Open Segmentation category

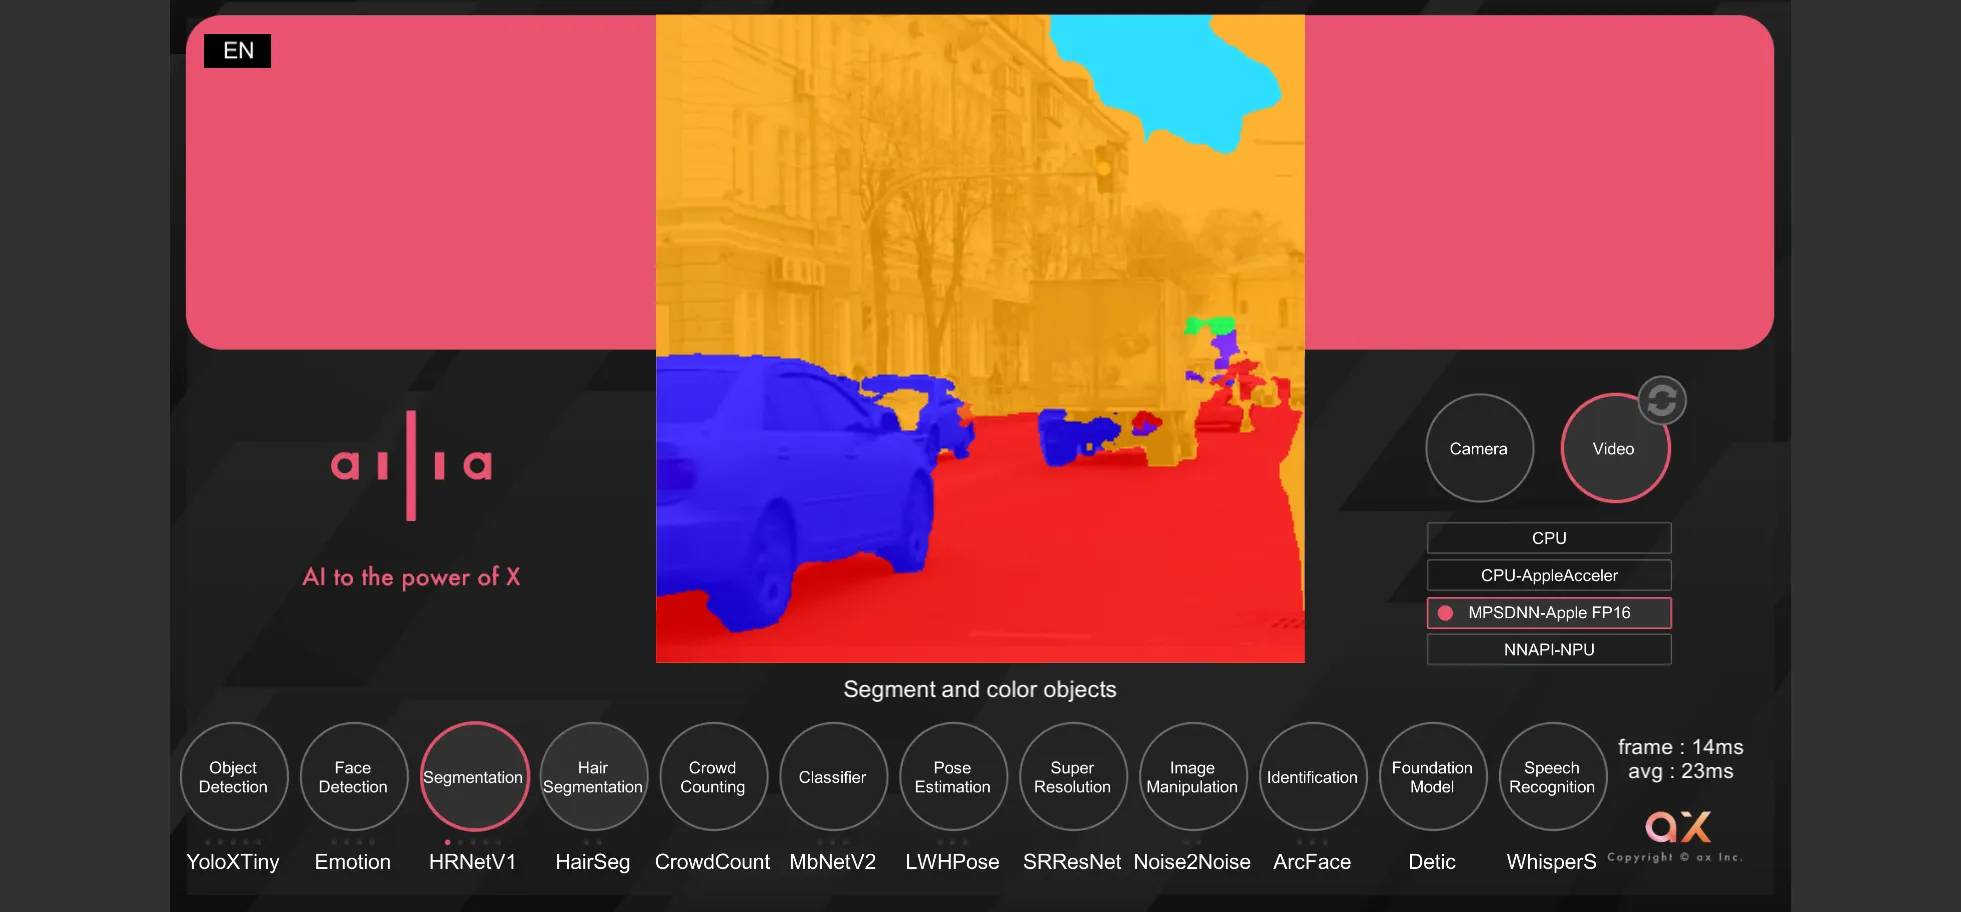pos(474,777)
